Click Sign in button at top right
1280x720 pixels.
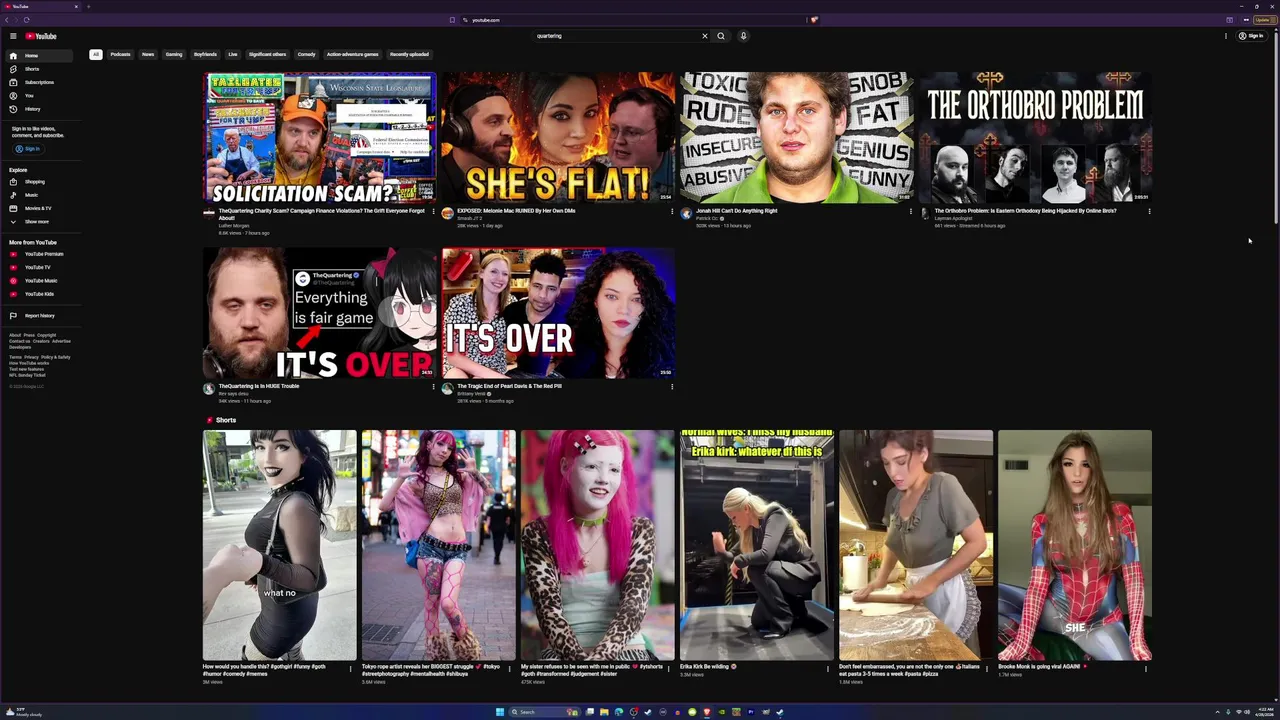point(1251,36)
